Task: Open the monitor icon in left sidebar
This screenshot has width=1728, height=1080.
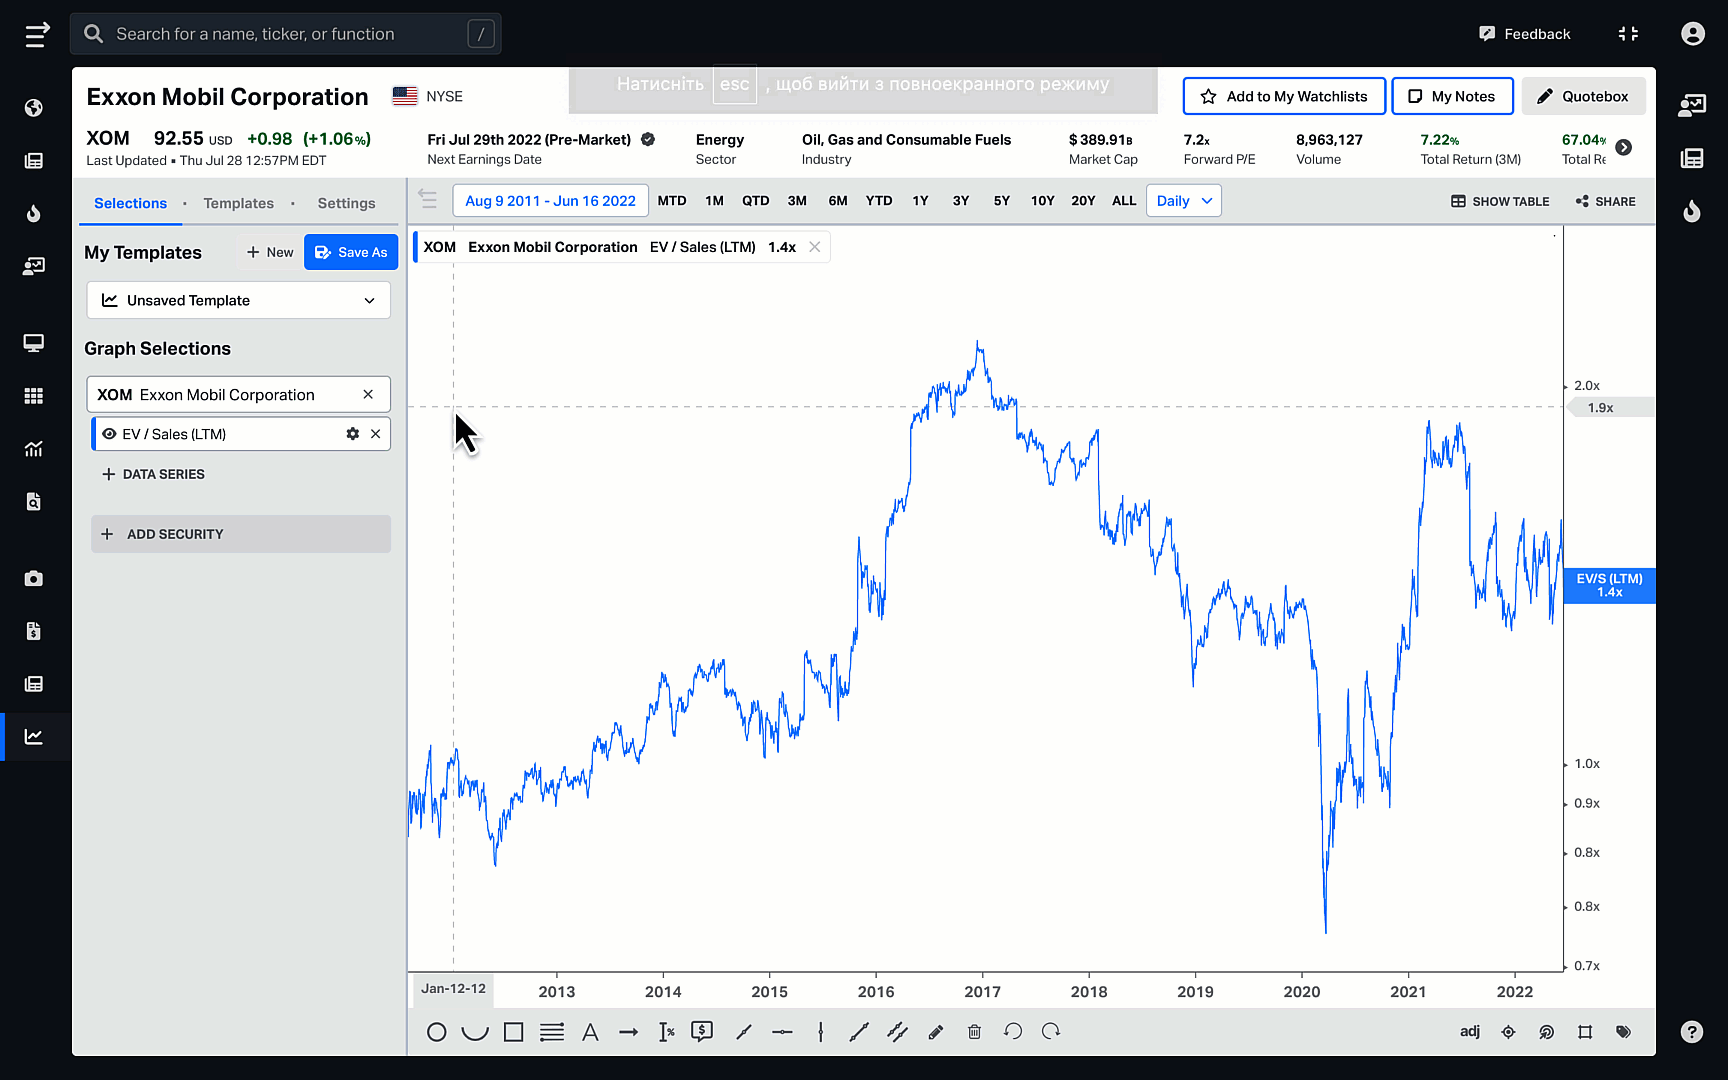Action: [x=34, y=343]
